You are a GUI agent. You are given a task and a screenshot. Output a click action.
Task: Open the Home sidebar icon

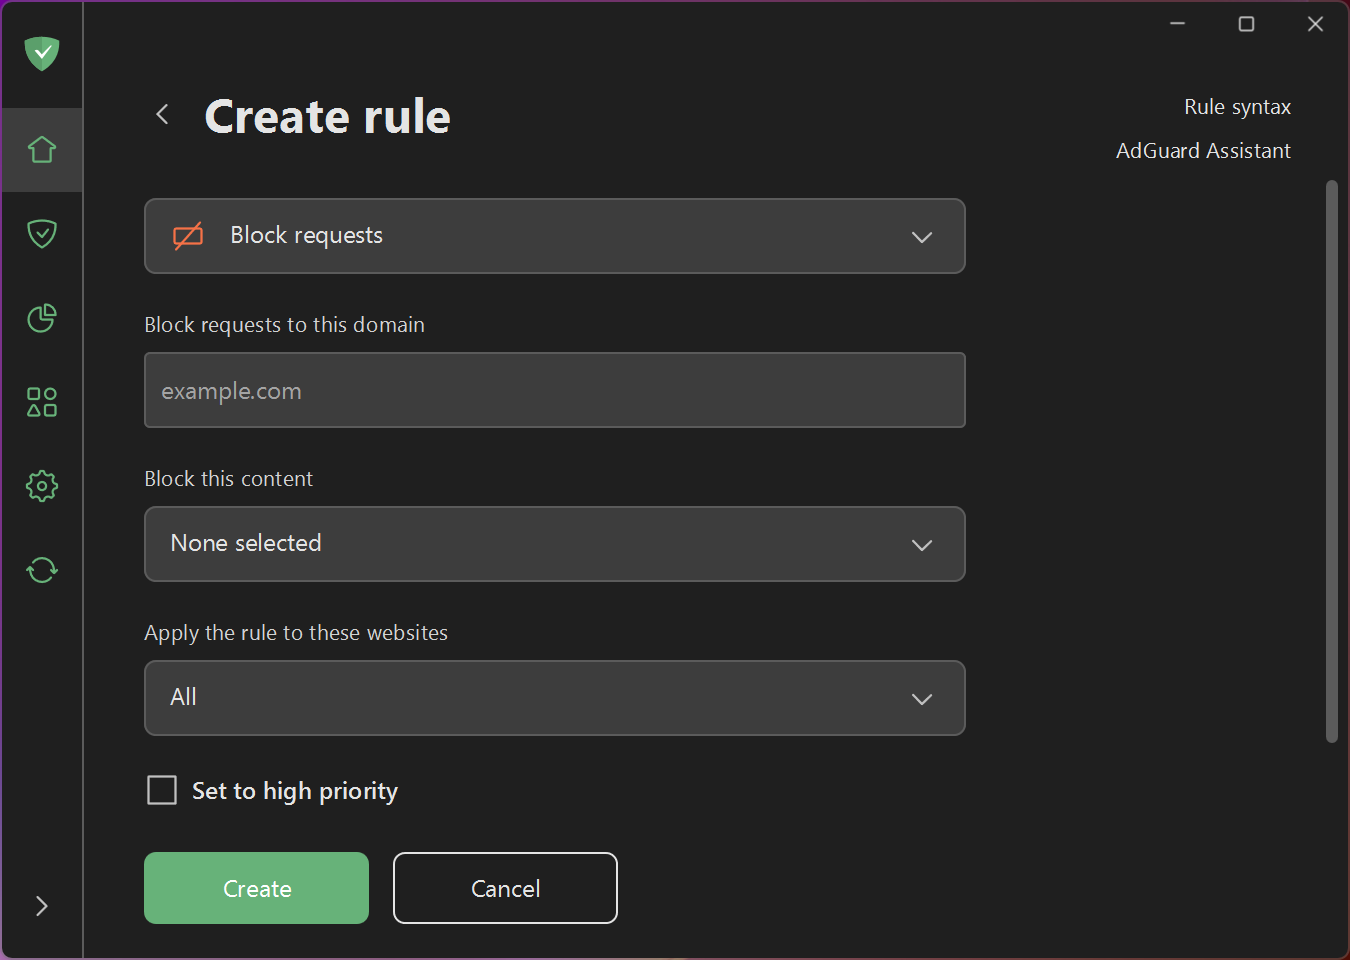click(41, 148)
